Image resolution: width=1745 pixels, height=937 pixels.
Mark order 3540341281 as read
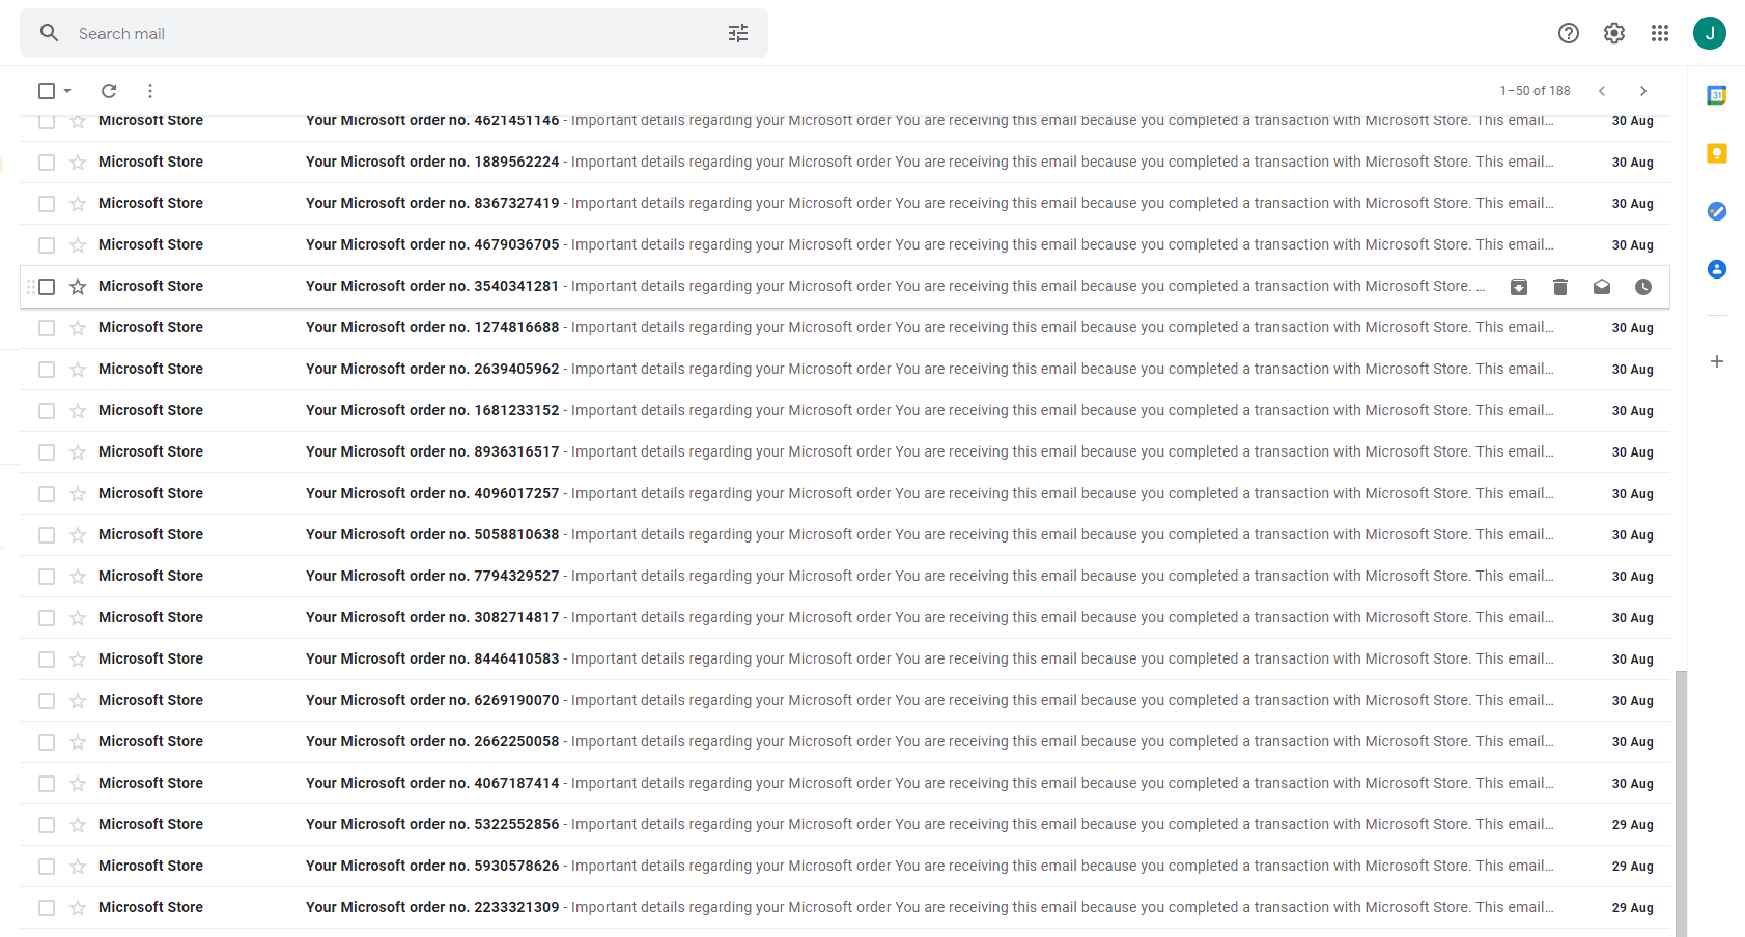1602,287
